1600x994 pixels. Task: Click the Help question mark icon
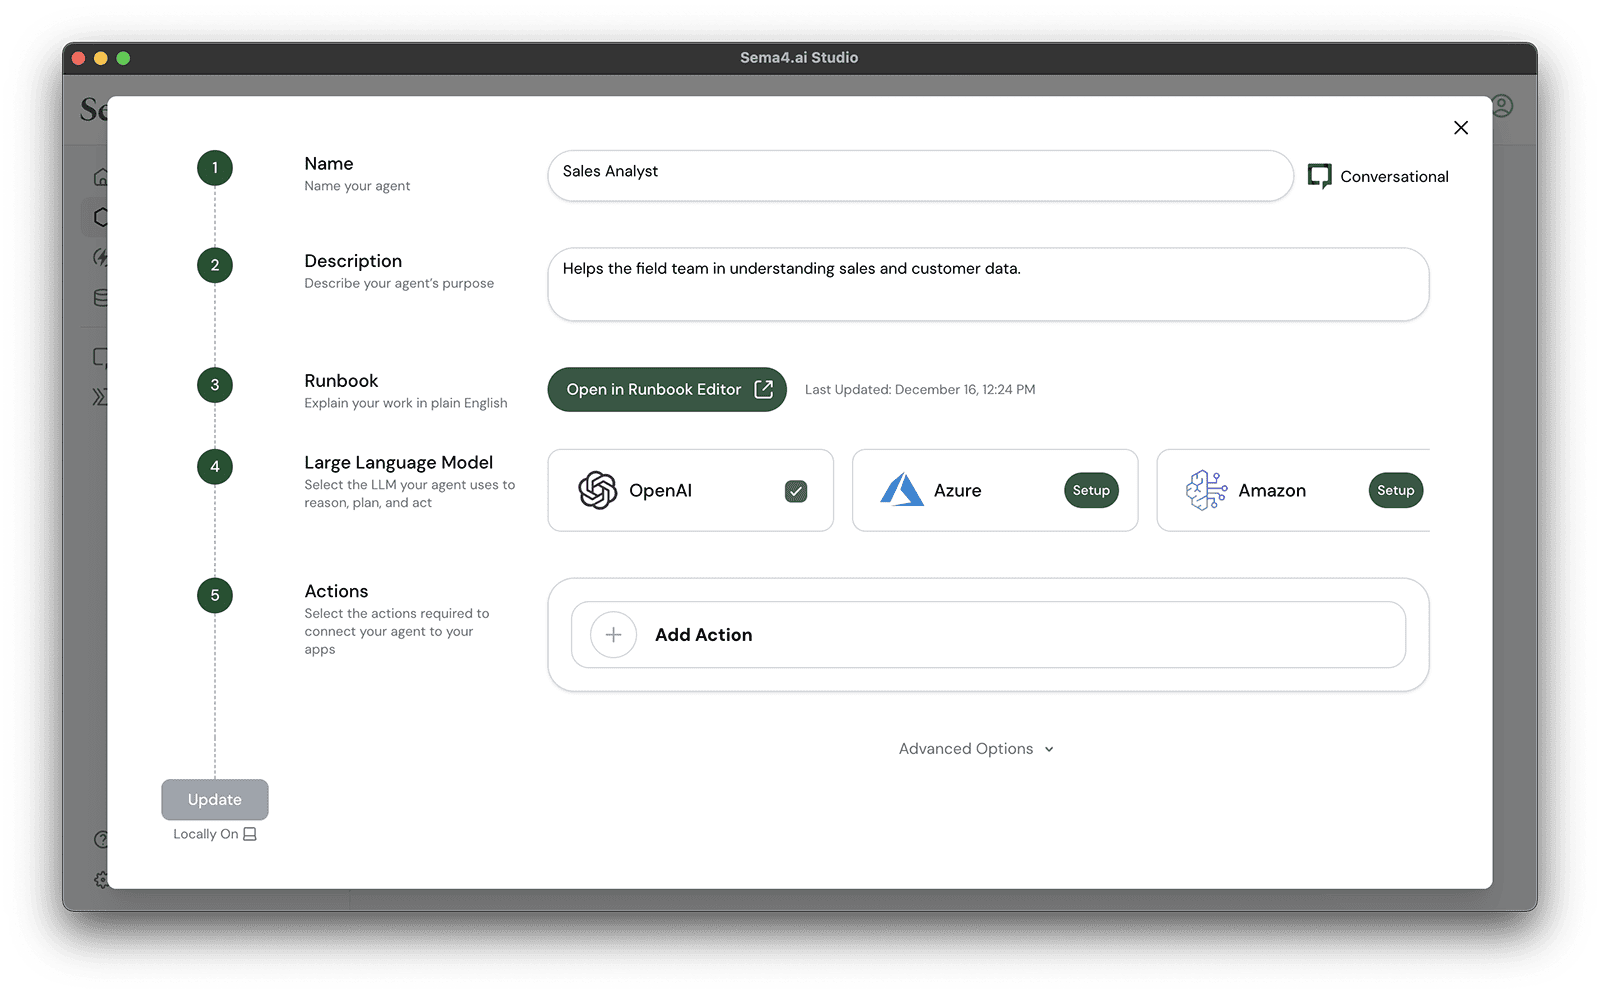pyautogui.click(x=102, y=840)
